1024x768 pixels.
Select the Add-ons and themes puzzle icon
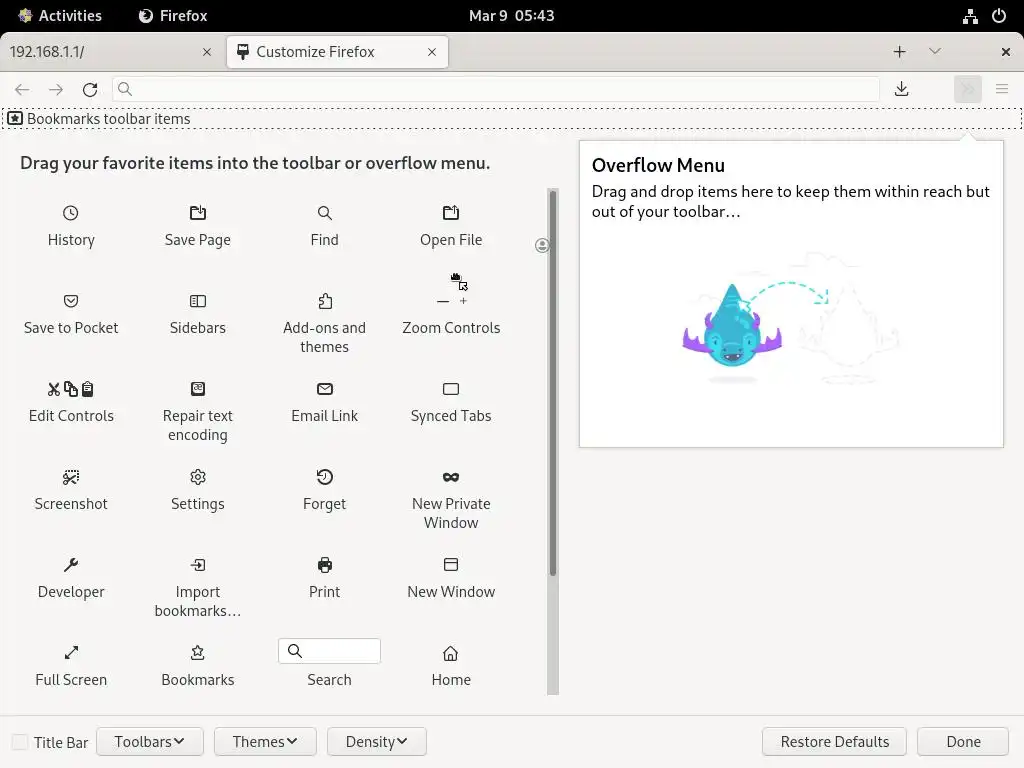(325, 301)
